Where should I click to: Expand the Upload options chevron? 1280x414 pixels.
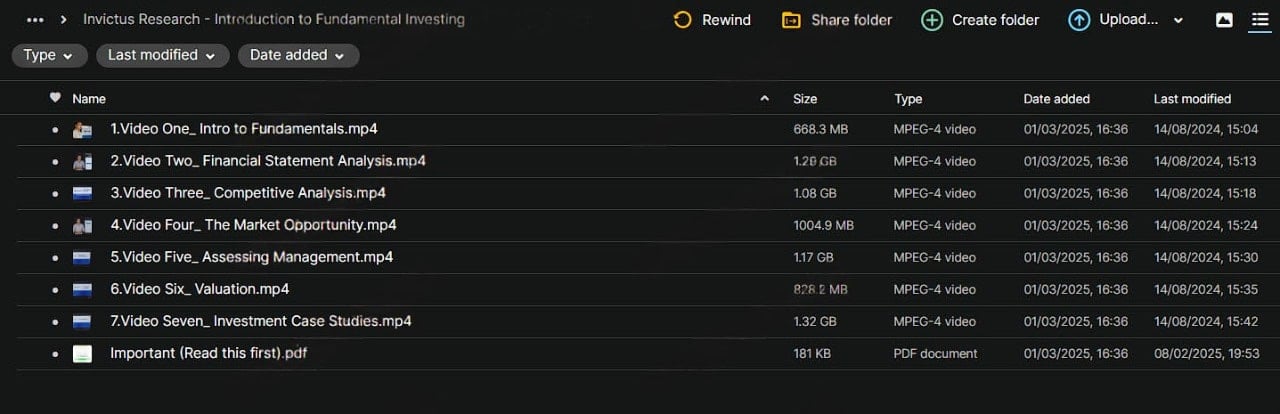[1177, 21]
